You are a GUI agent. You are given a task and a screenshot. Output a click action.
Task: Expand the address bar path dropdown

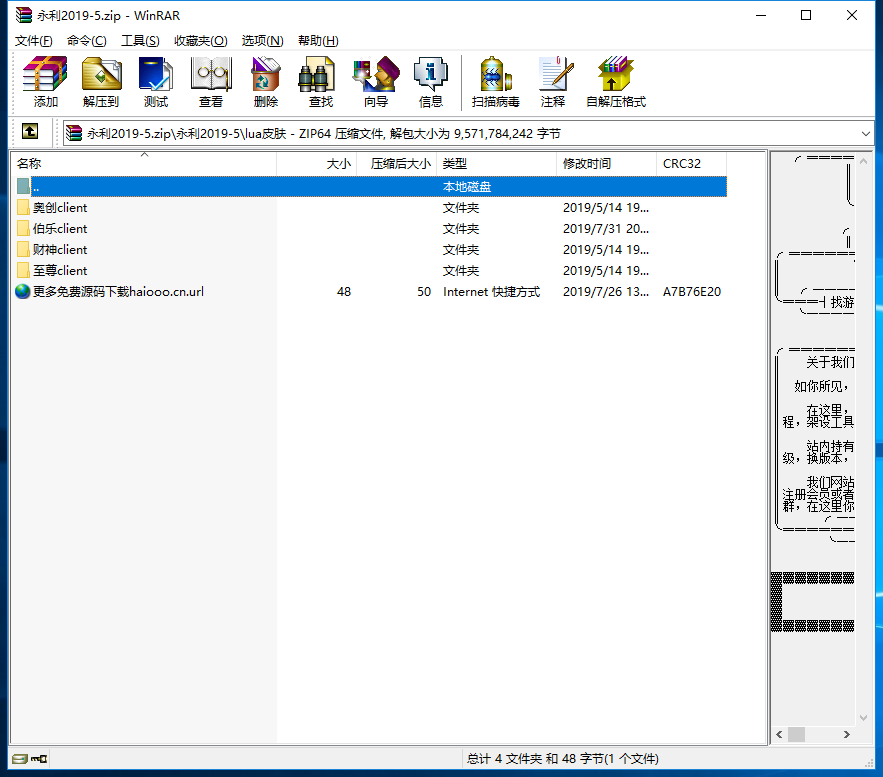866,133
